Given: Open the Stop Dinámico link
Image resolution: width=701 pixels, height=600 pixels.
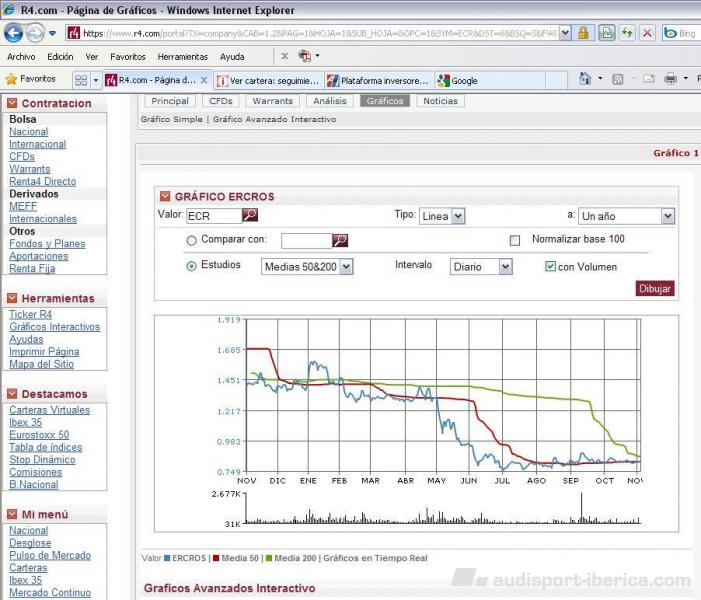Looking at the screenshot, I should coord(42,460).
